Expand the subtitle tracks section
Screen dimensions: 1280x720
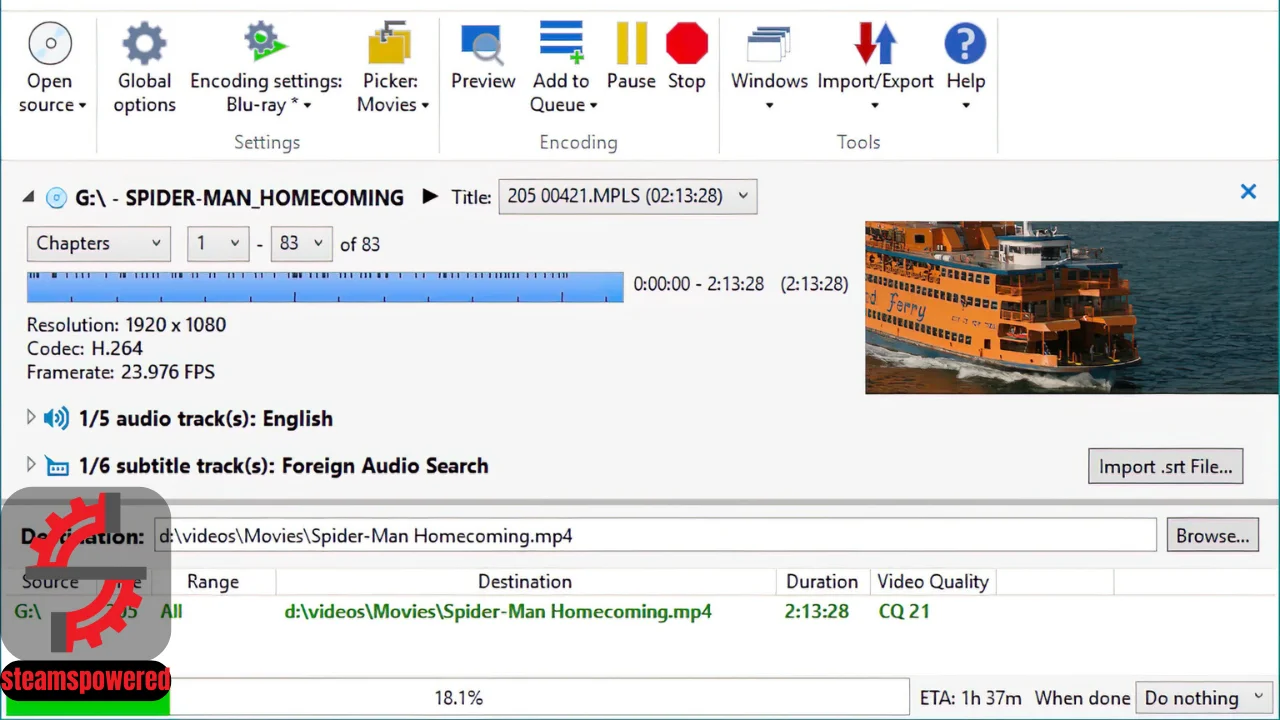coord(30,465)
